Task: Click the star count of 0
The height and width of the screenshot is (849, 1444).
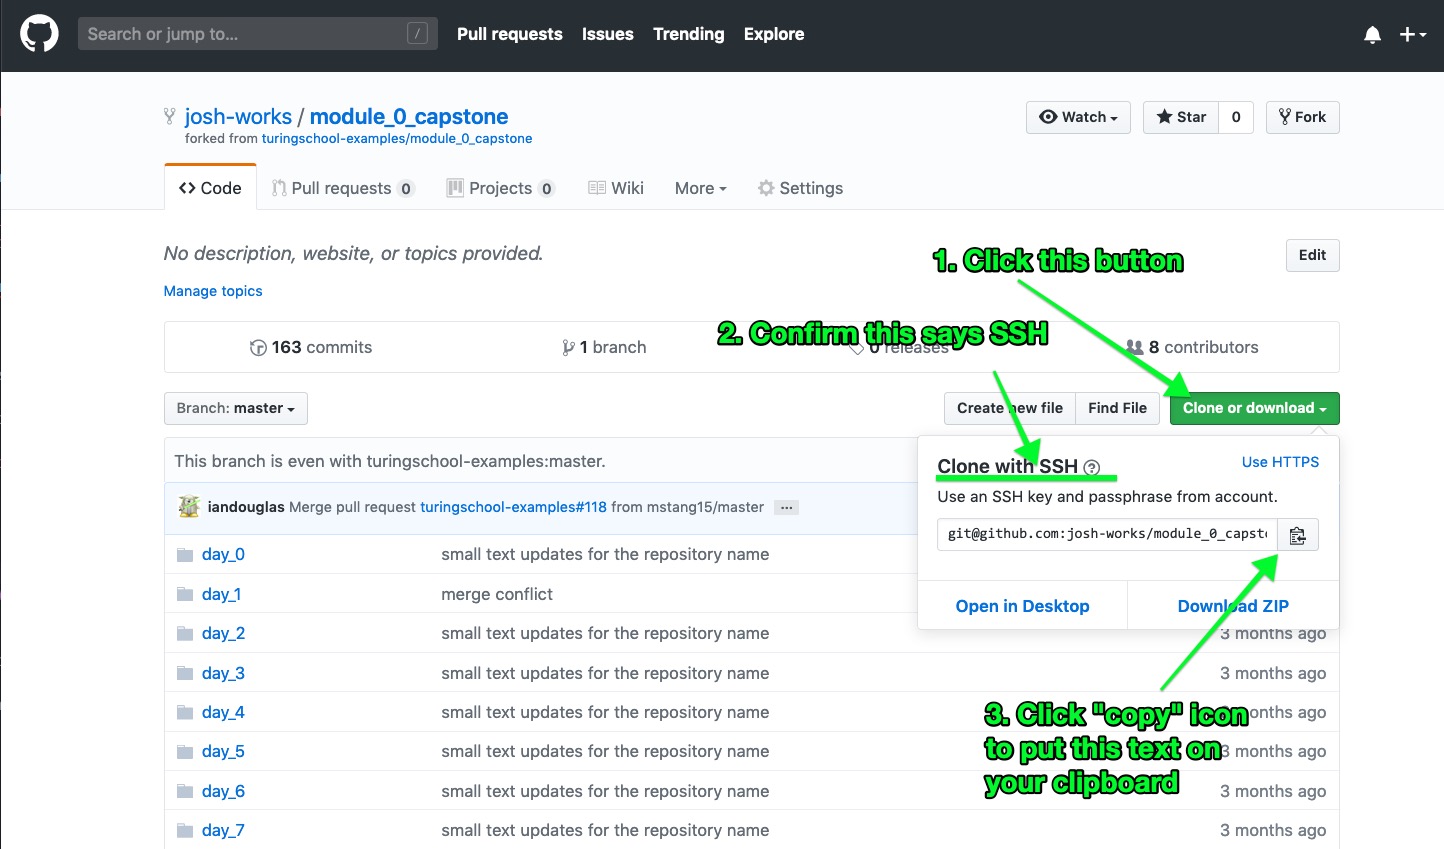Action: (1236, 117)
